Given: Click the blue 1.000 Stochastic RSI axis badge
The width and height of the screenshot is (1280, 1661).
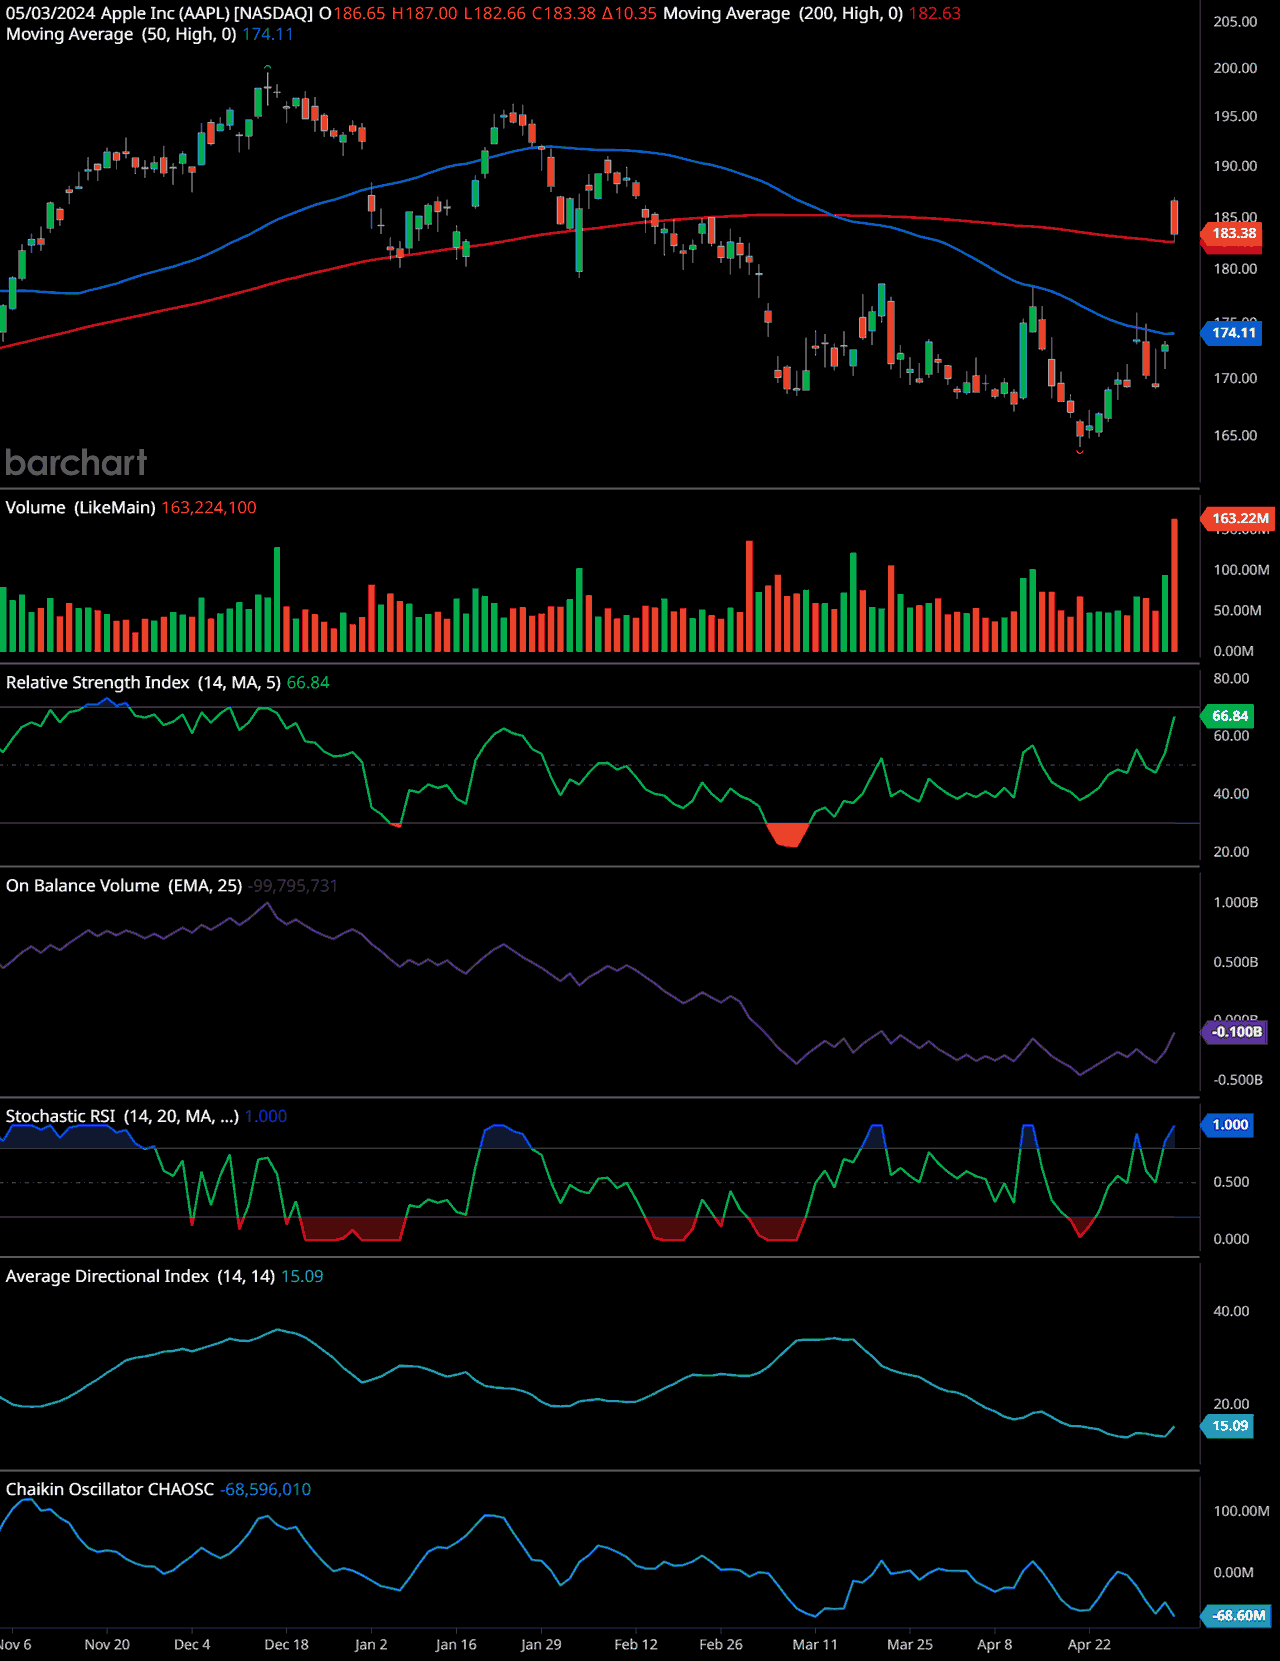Looking at the screenshot, I should [x=1229, y=1125].
